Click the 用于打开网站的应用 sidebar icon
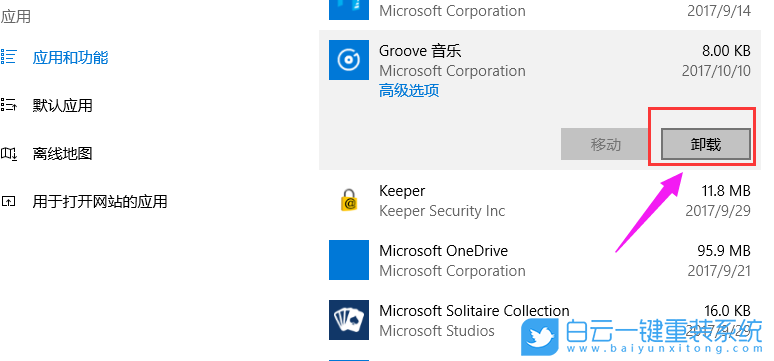The image size is (774, 361). point(8,201)
